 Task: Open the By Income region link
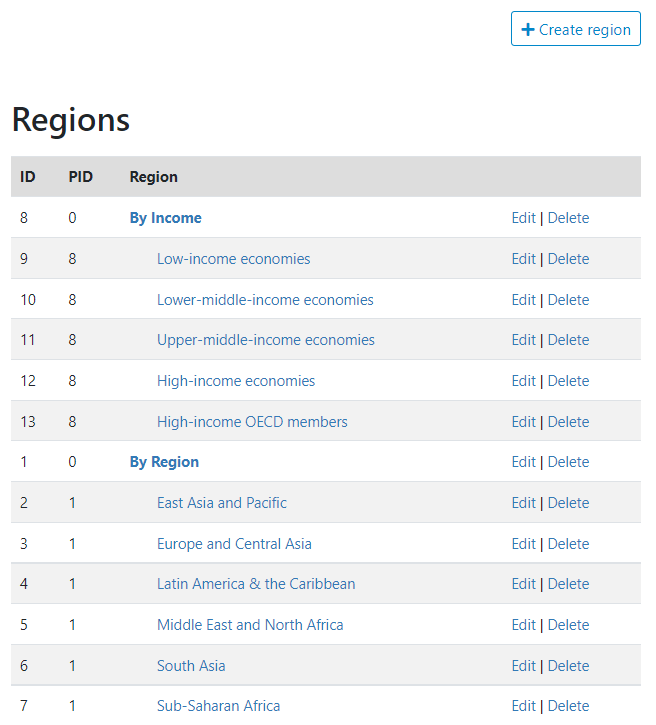(x=166, y=218)
